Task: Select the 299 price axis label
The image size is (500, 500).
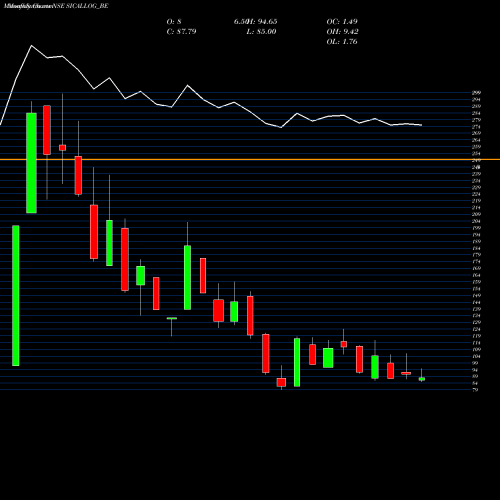Action: tap(476, 93)
